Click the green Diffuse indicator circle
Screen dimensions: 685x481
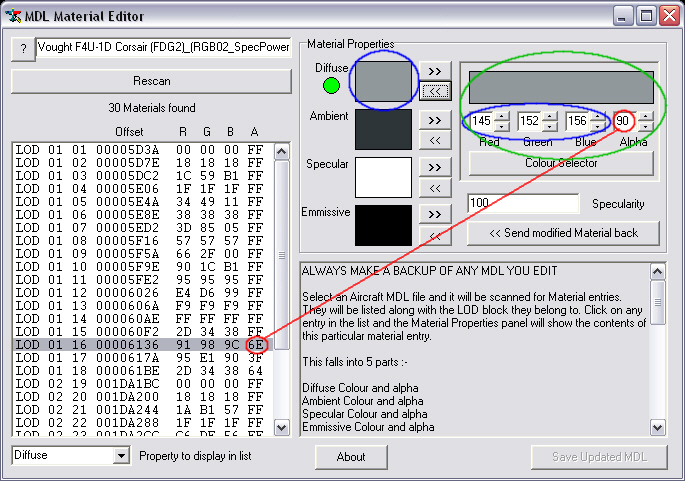(331, 86)
